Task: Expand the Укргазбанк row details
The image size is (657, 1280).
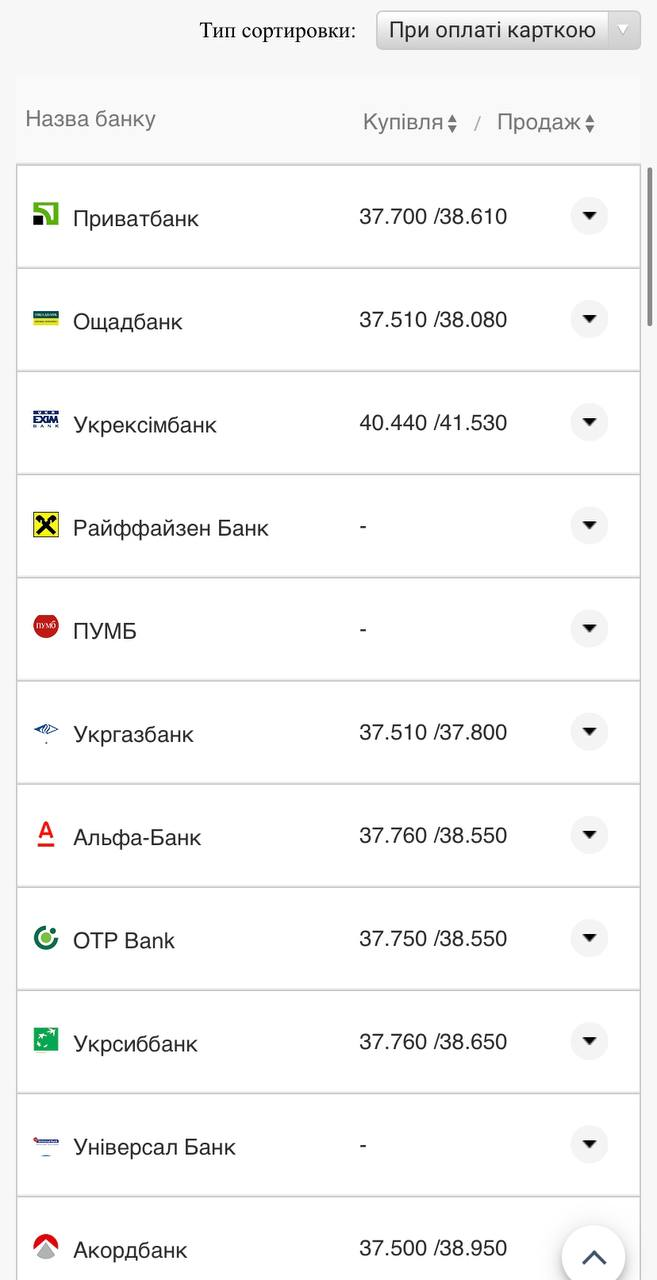Action: click(589, 732)
